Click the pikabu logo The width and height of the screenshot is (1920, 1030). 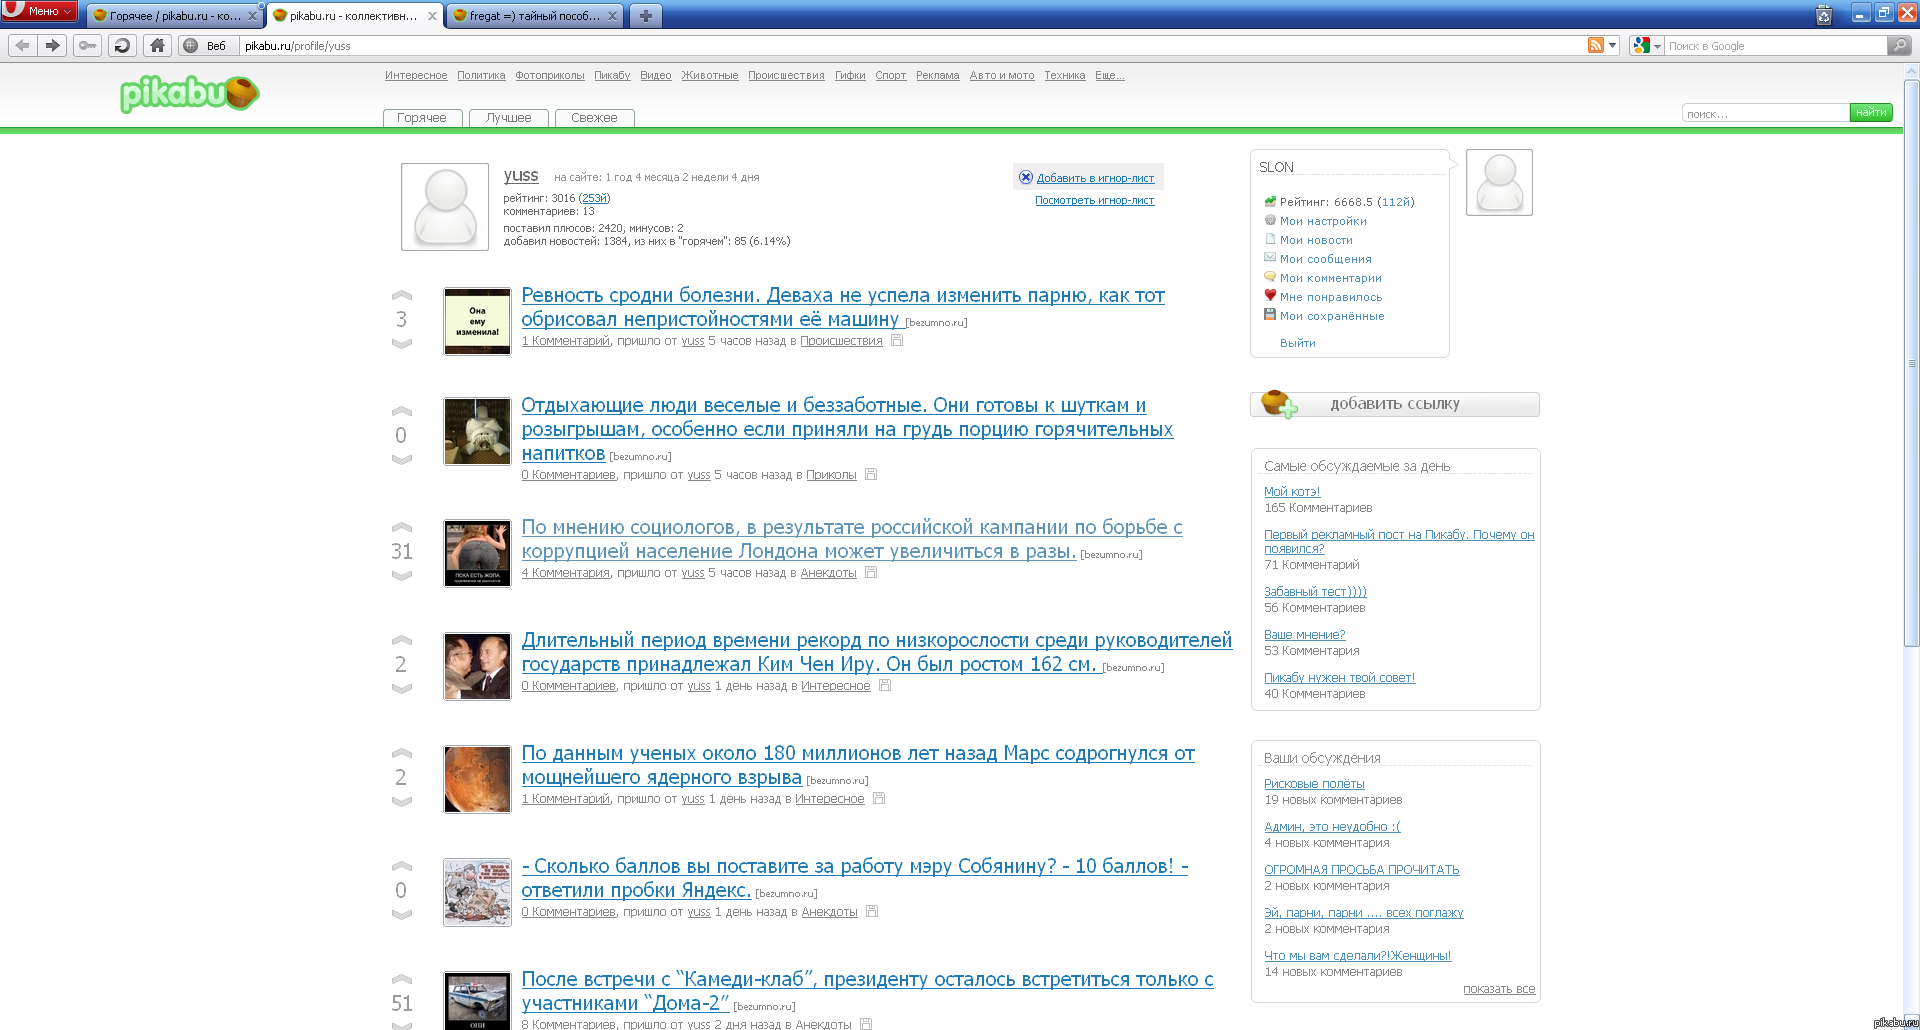[189, 94]
